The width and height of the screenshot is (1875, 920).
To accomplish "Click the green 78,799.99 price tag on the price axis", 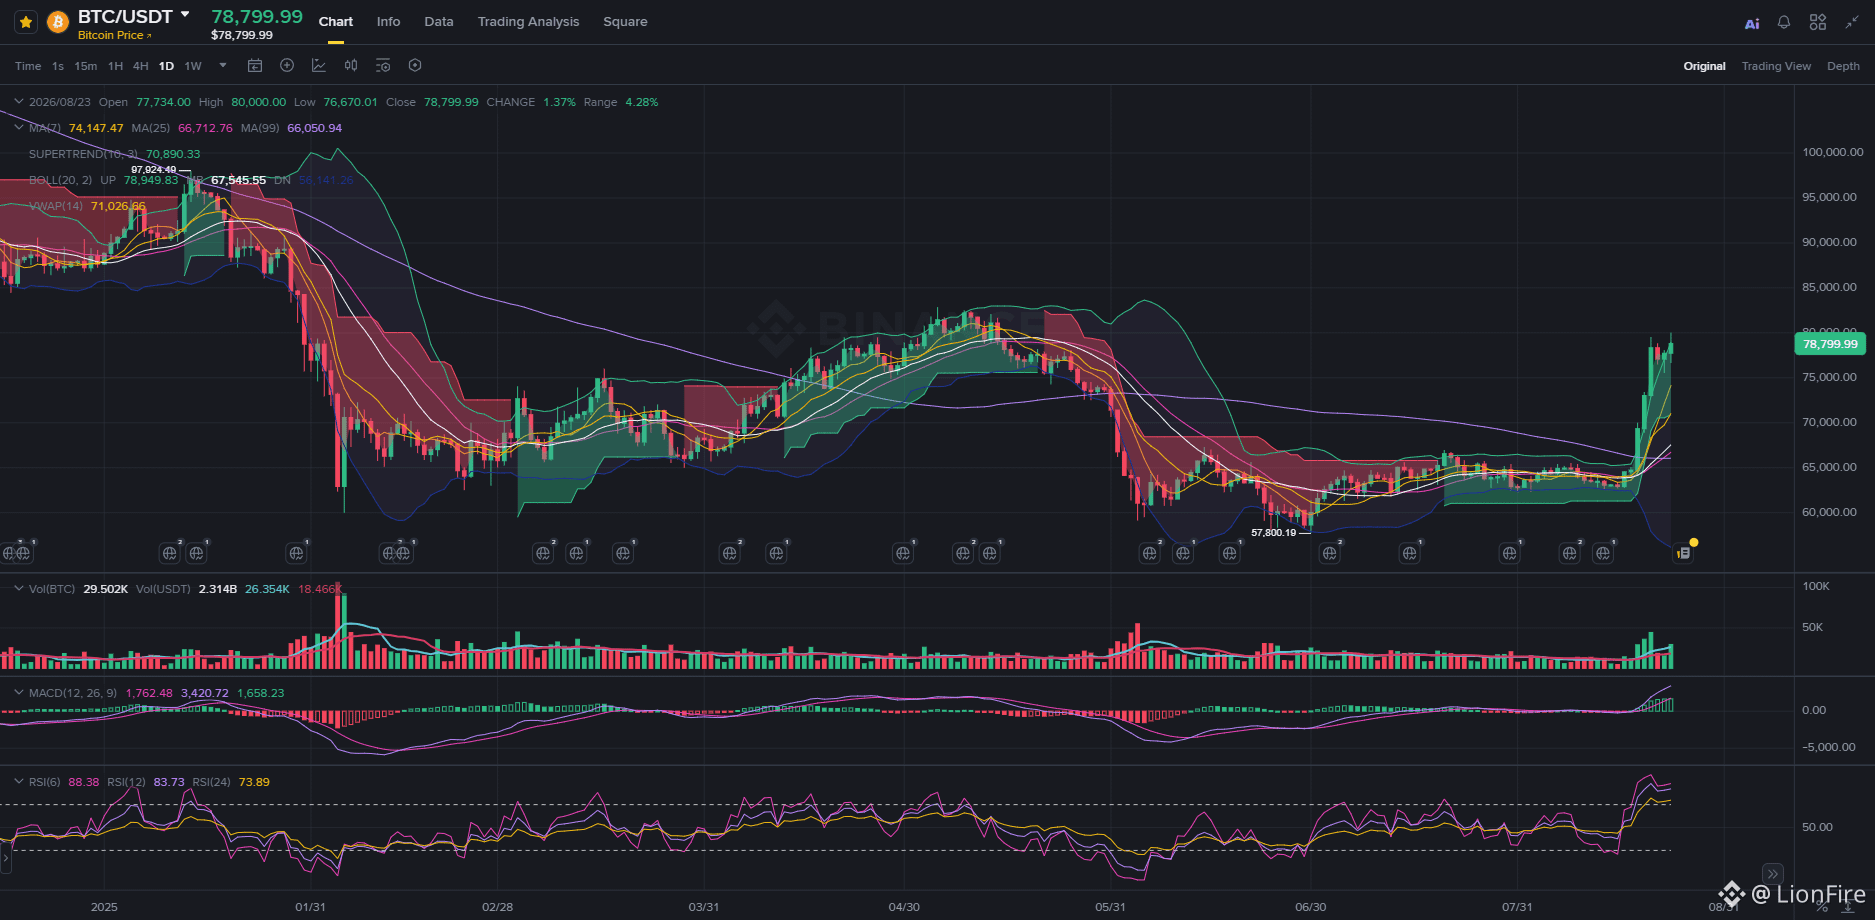I will 1830,344.
